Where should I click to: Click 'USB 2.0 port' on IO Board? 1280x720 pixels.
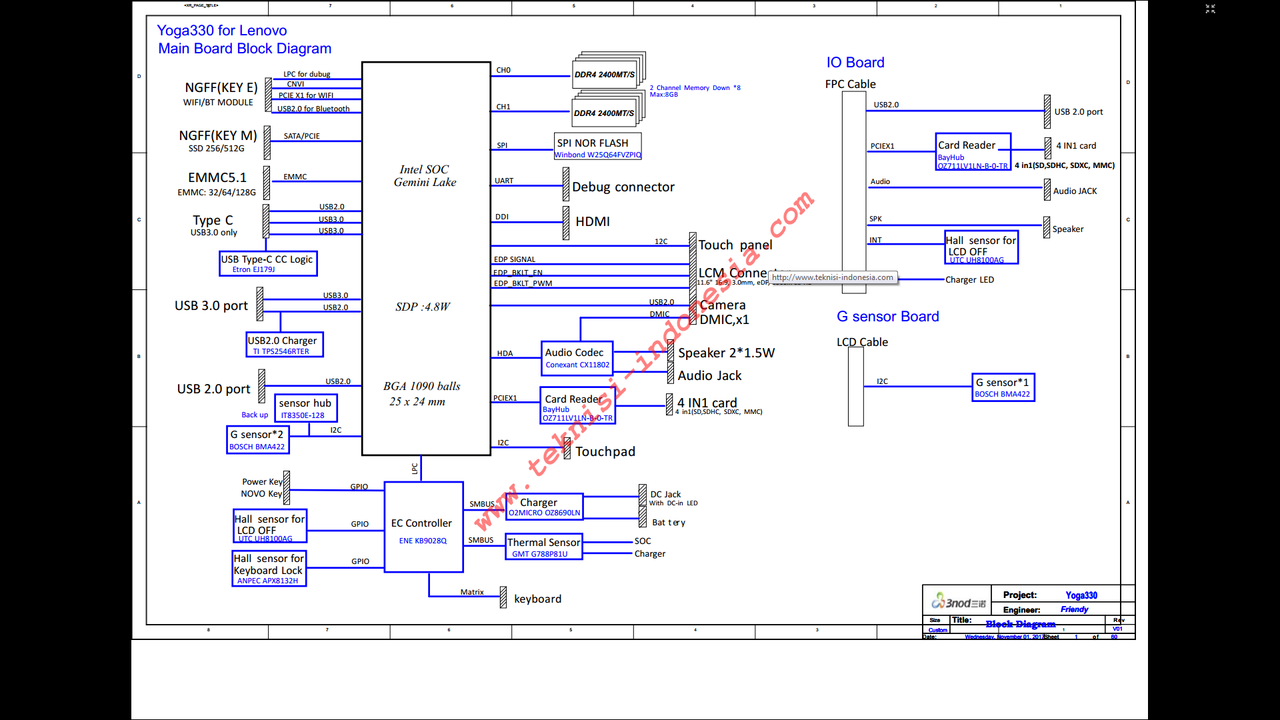tap(1079, 112)
